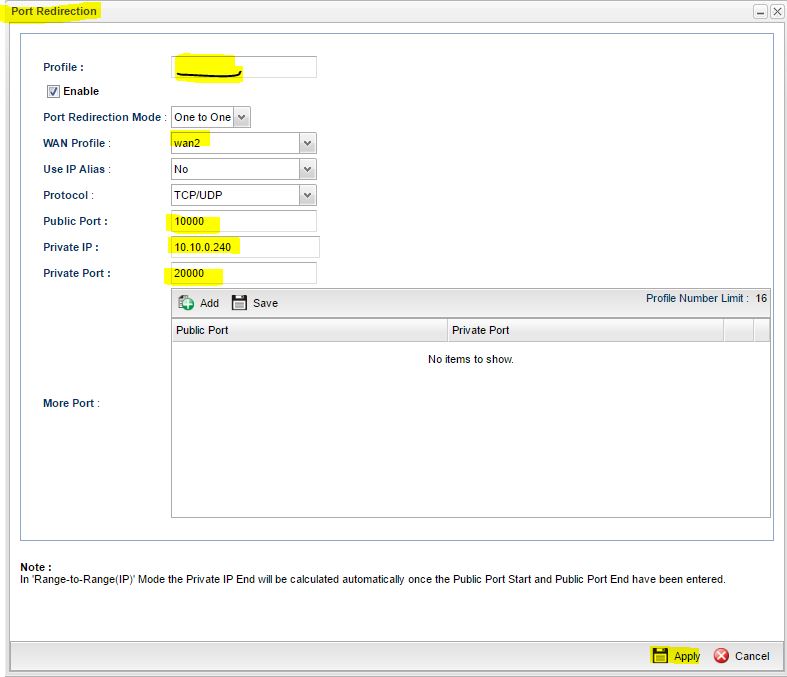787x677 pixels.
Task: Expand the Protocol dropdown set to TCP/UDP
Action: [308, 195]
